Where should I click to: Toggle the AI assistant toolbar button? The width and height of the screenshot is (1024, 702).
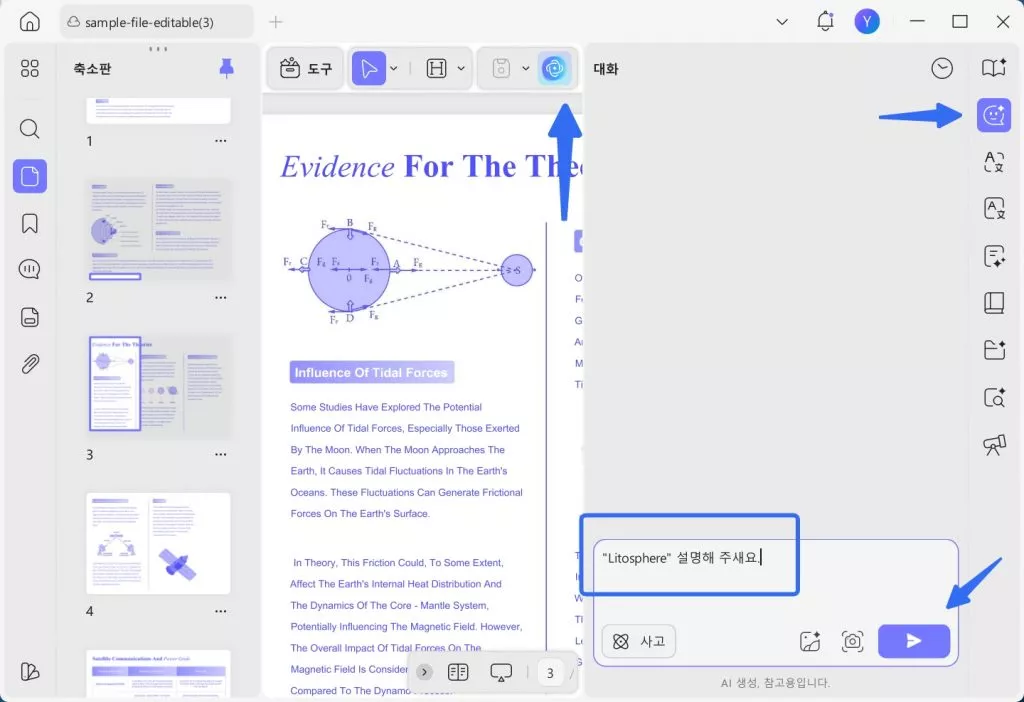point(554,69)
